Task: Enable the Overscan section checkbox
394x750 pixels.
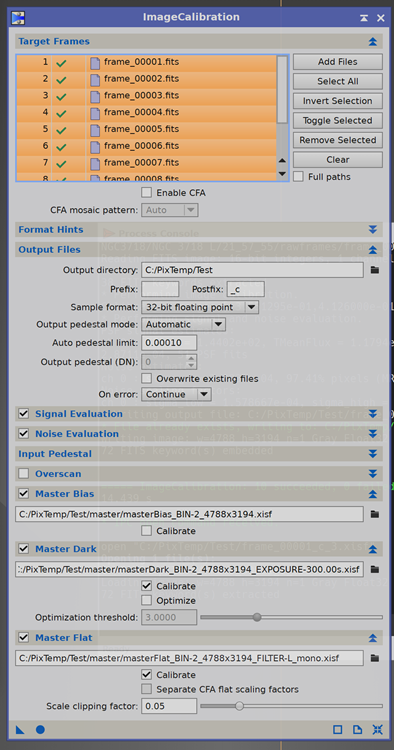Action: tap(23, 474)
